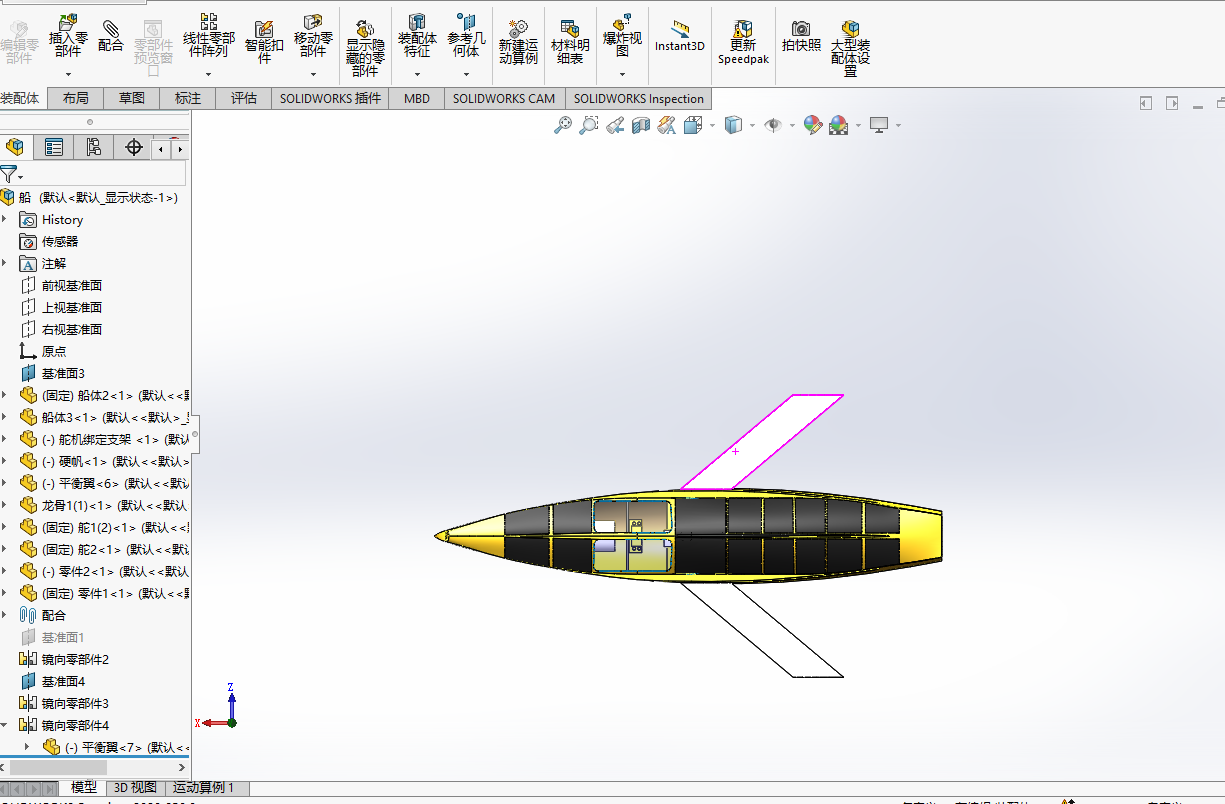Viewport: 1225px width, 804px height.
Task: Switch to the 草图 tab
Action: click(132, 98)
